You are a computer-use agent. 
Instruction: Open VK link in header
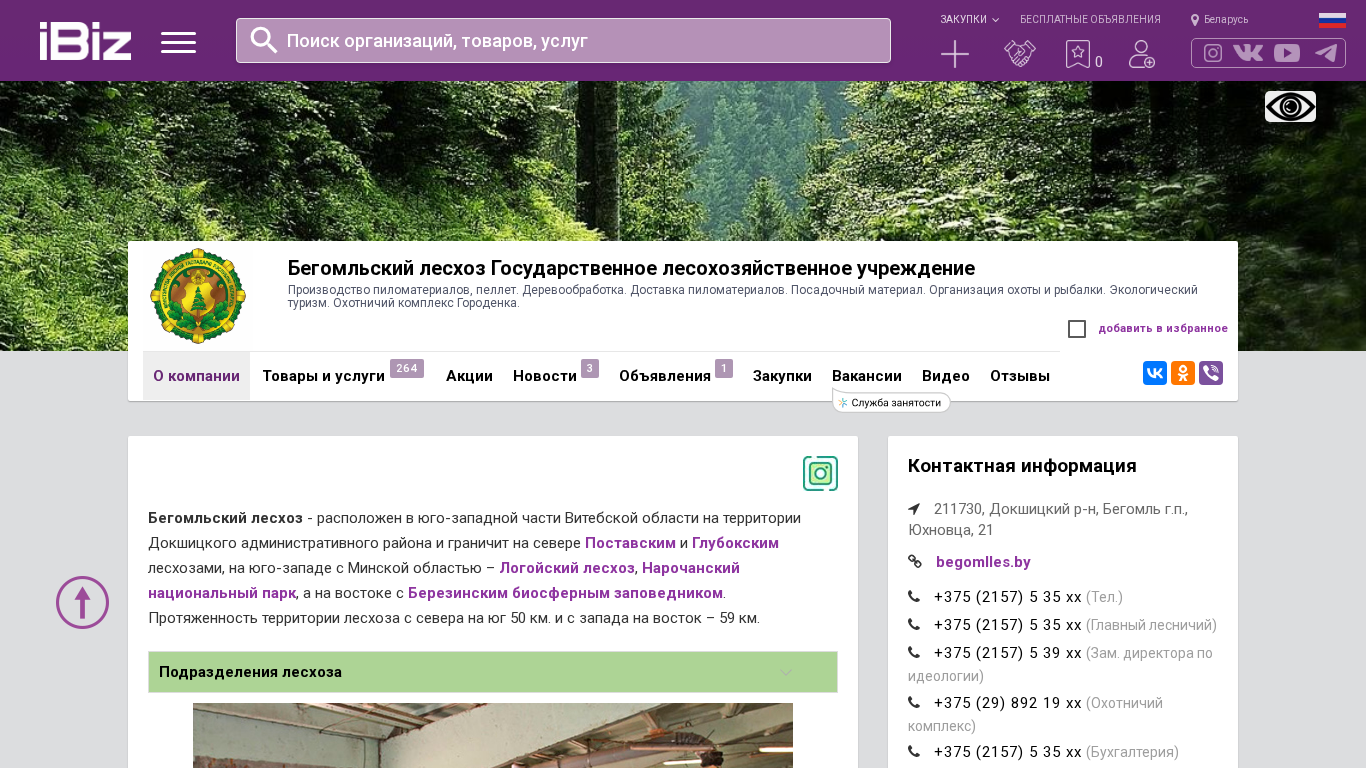tap(1248, 53)
